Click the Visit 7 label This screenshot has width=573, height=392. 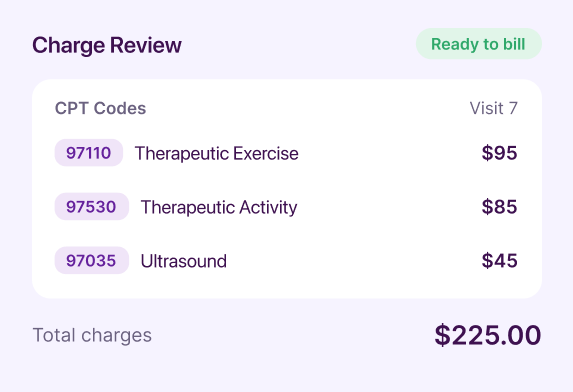493,108
